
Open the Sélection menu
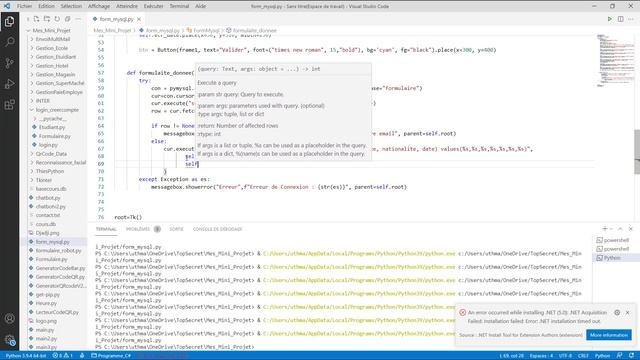pyautogui.click(x=71, y=6)
